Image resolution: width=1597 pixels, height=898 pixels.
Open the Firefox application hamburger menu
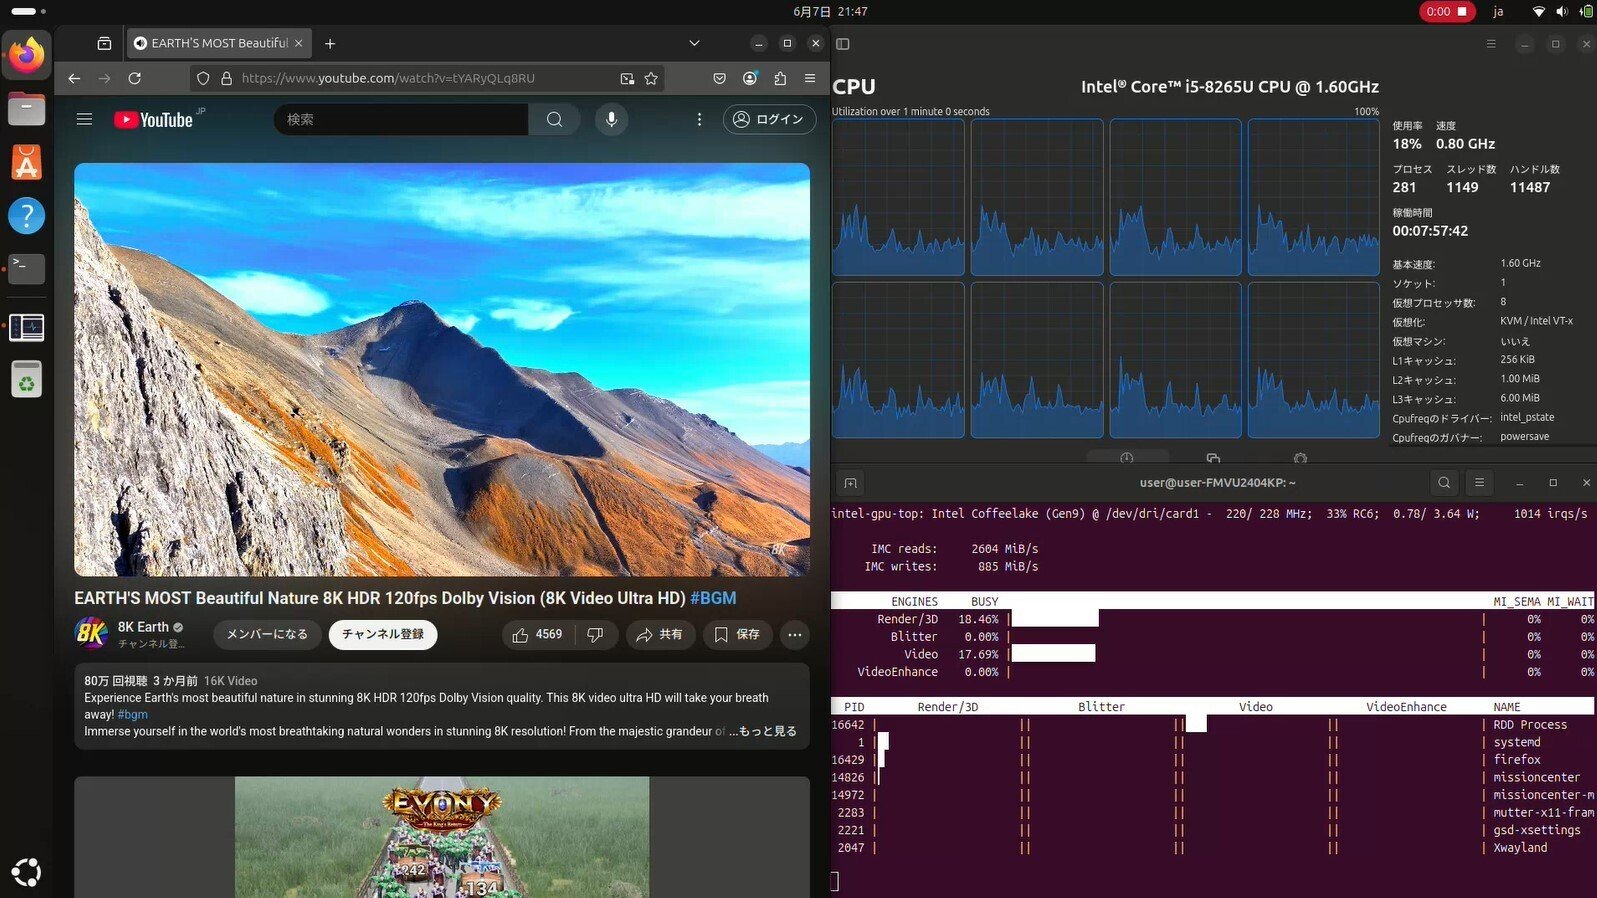pyautogui.click(x=810, y=78)
